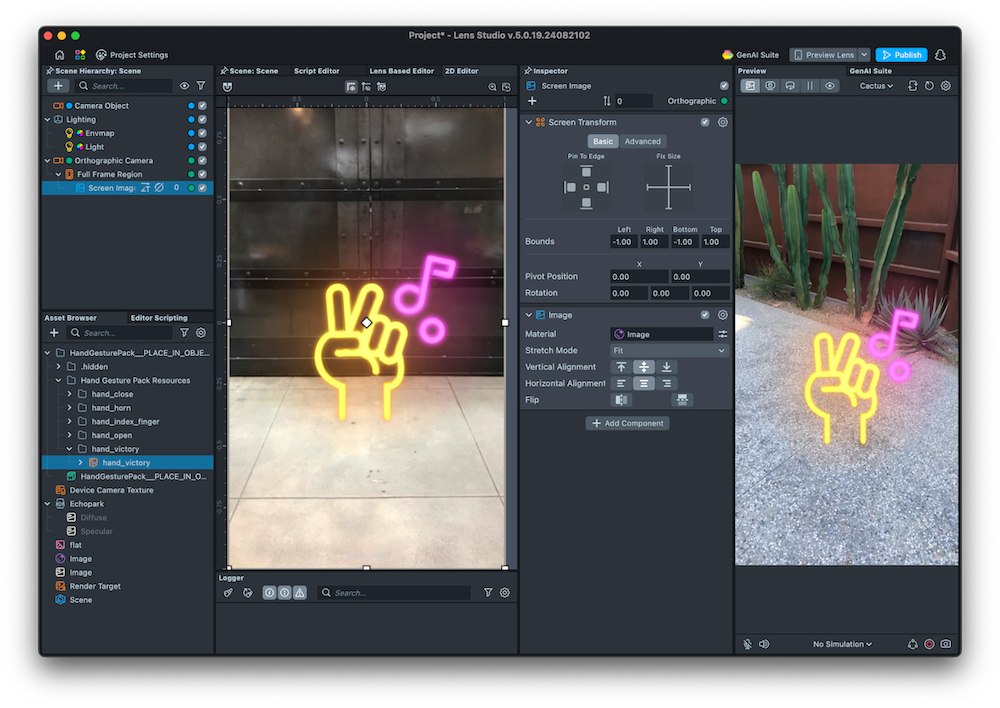Click the Publish button
This screenshot has height=708, width=1000.
[x=901, y=55]
